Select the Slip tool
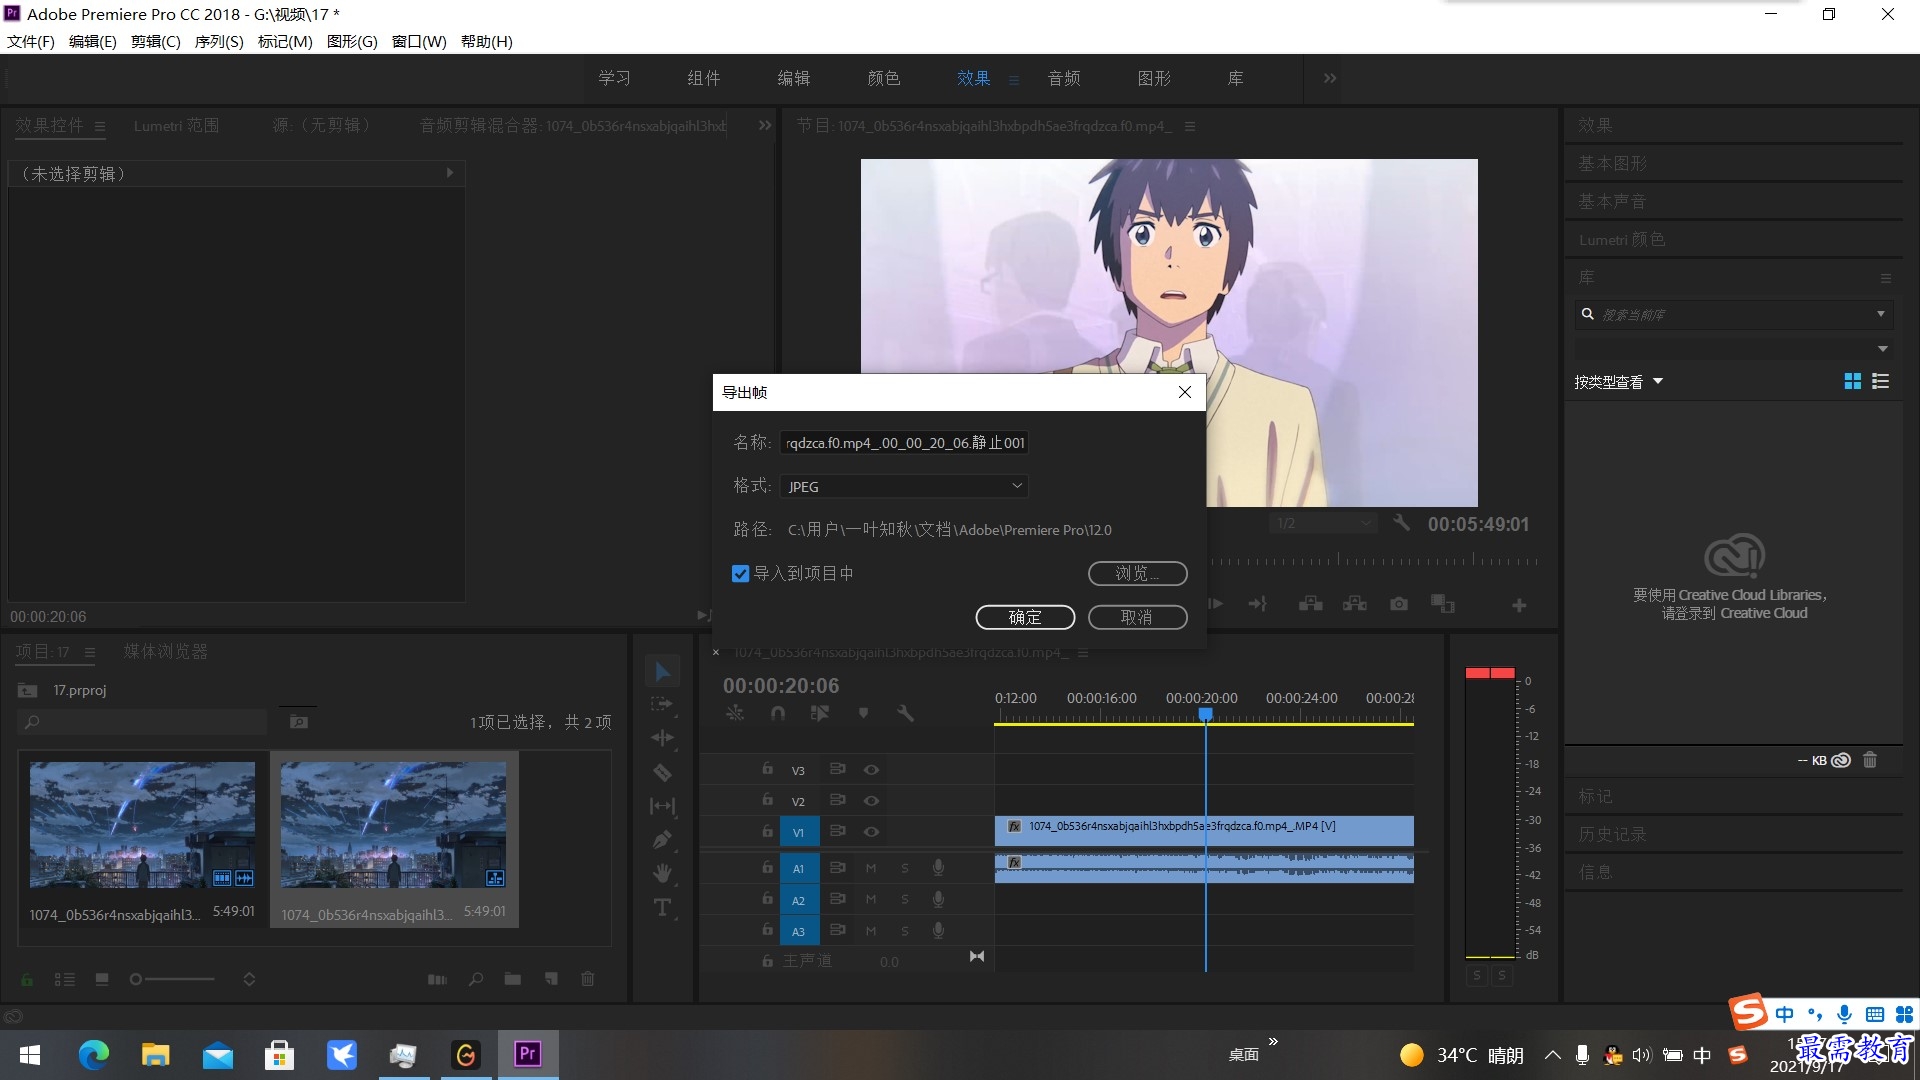 (x=662, y=806)
